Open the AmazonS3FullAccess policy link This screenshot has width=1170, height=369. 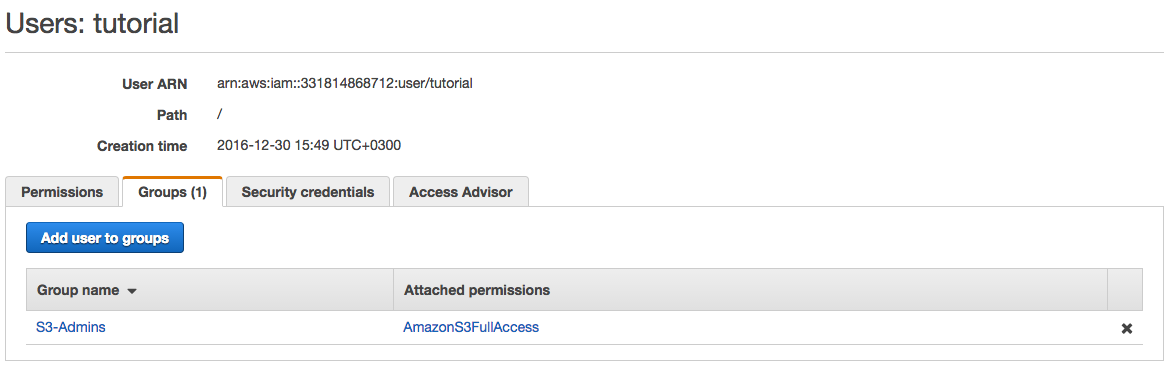[471, 327]
